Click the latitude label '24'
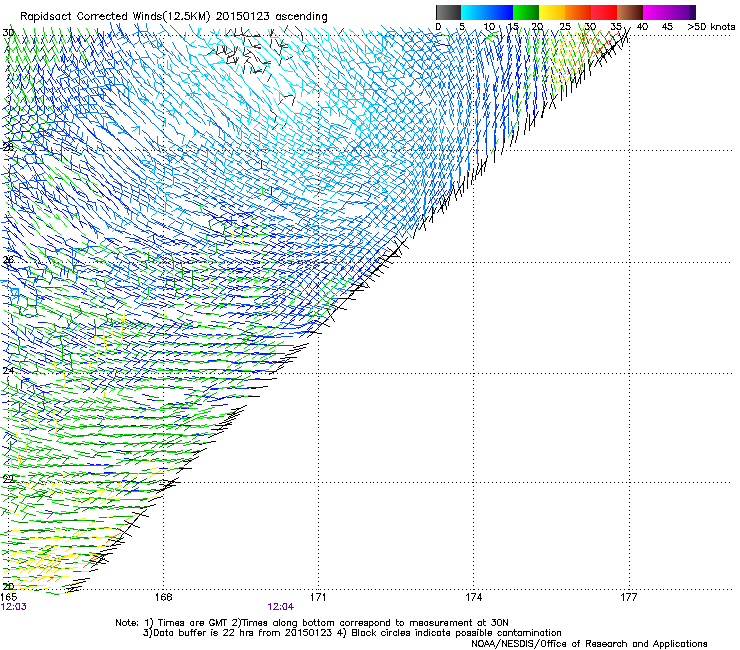740x650 pixels. point(8,371)
